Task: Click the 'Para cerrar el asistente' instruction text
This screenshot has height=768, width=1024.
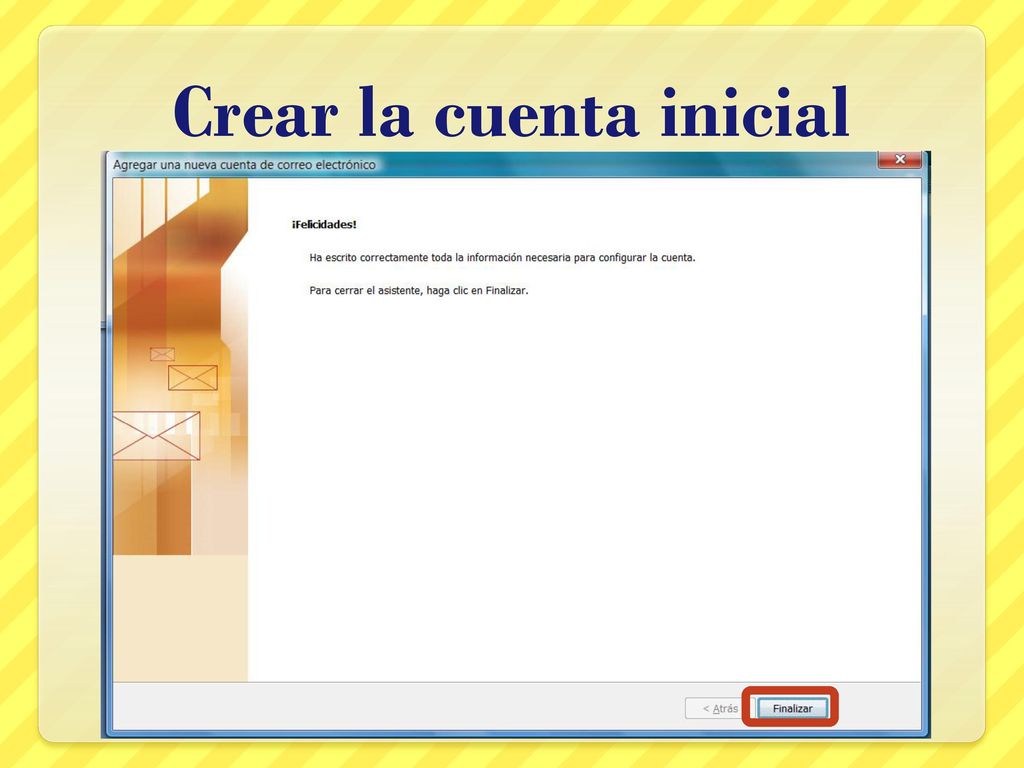Action: coord(419,291)
